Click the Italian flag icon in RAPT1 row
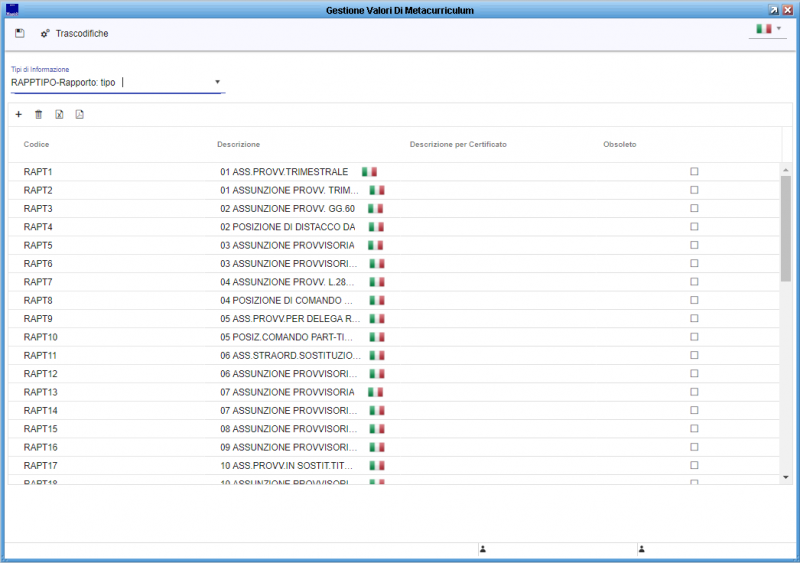Image resolution: width=800 pixels, height=563 pixels. coord(369,172)
